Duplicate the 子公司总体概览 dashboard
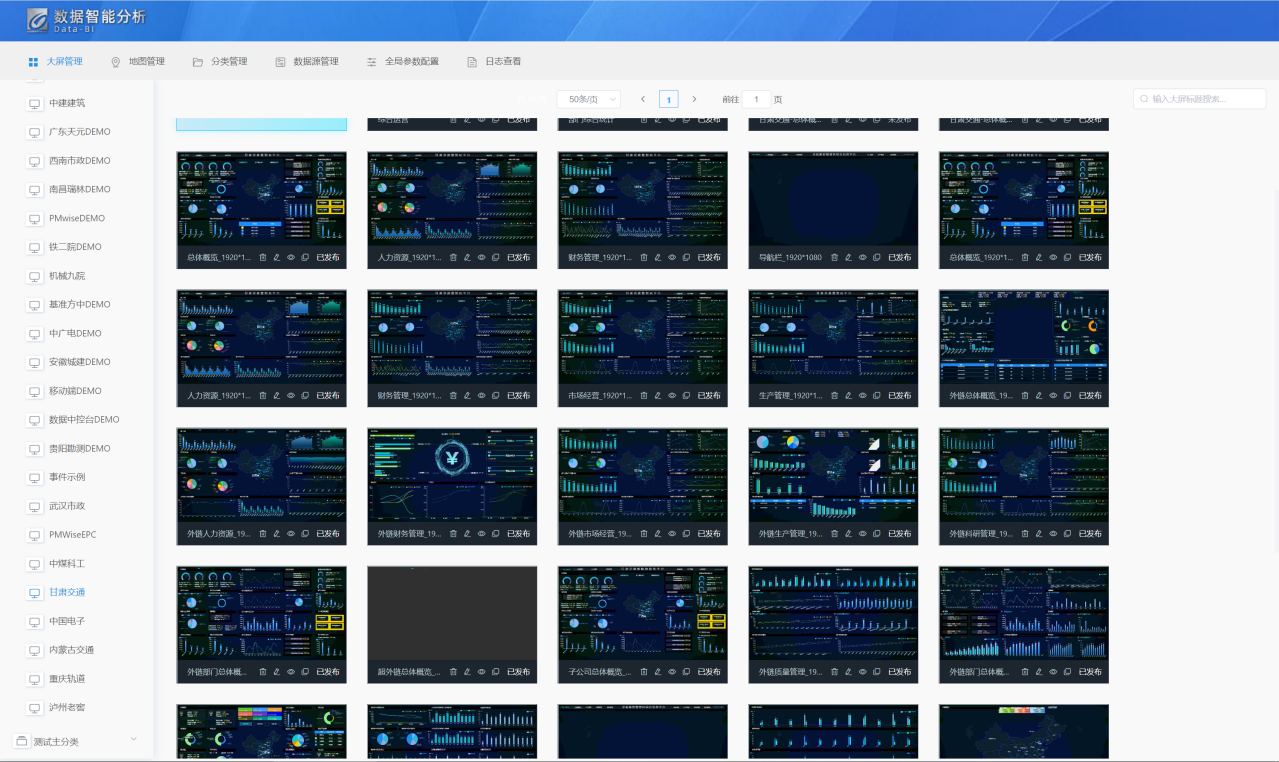Viewport: 1279px width, 762px height. tap(686, 673)
